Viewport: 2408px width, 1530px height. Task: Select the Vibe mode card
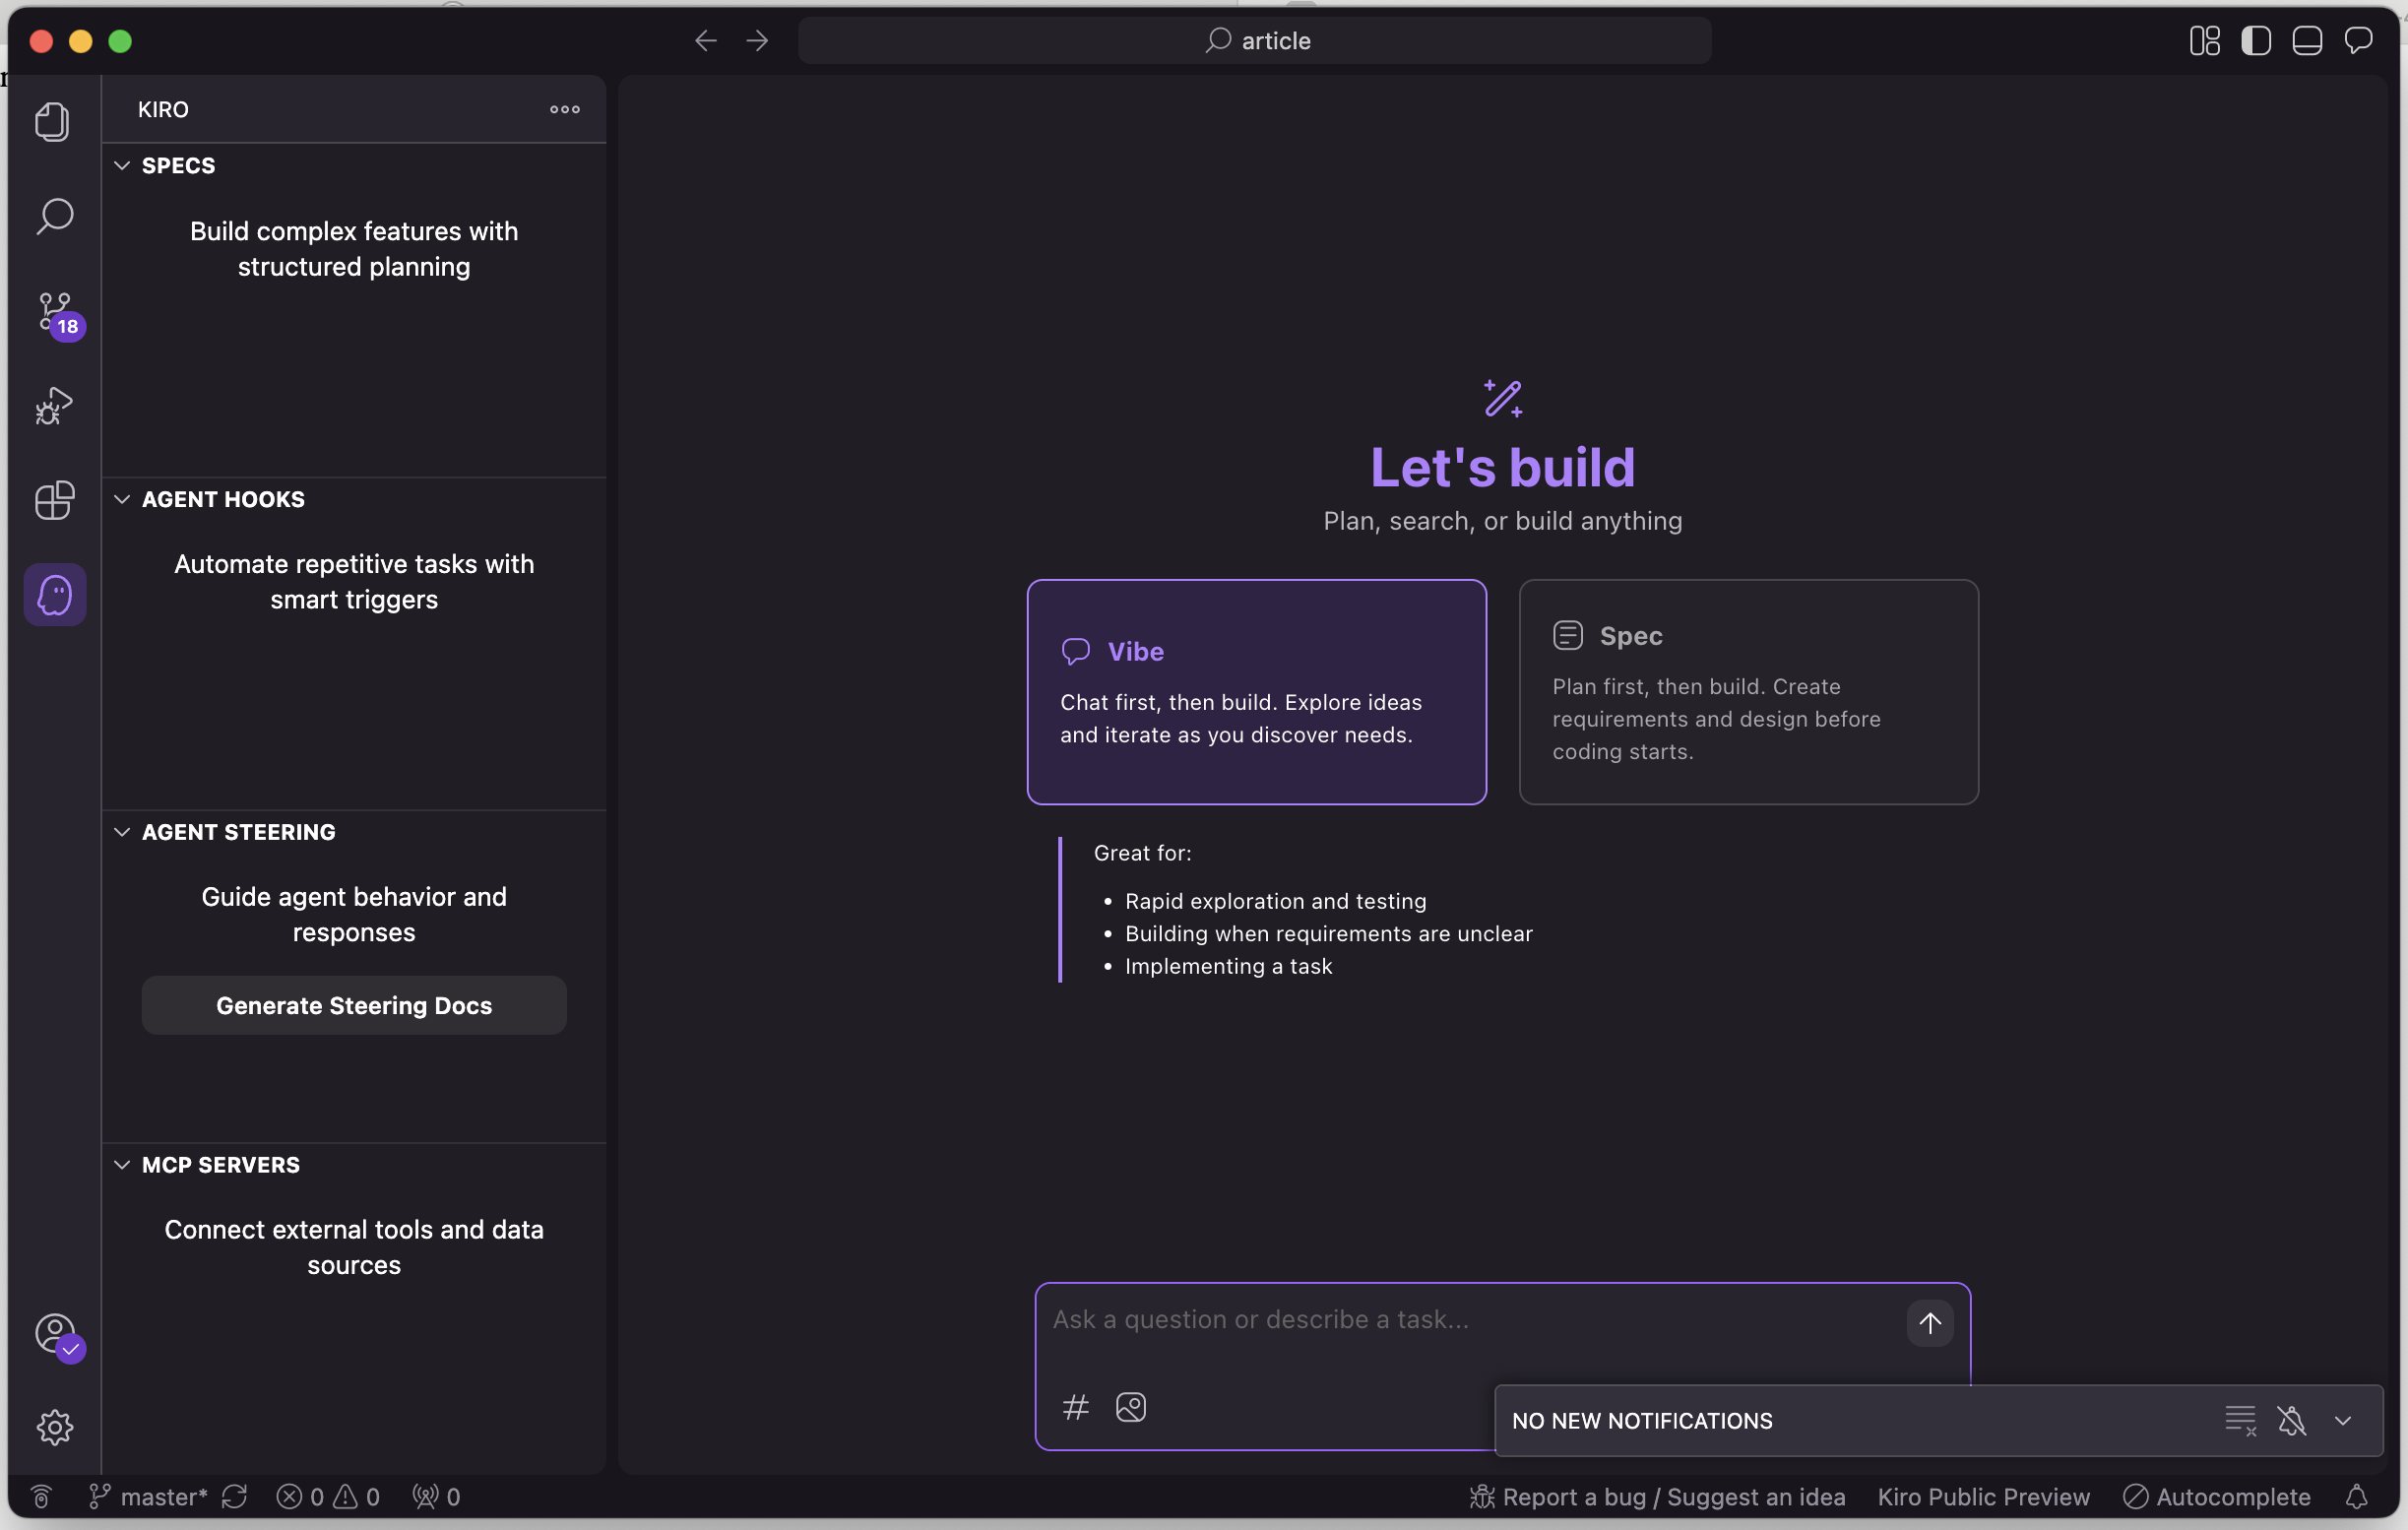tap(1256, 692)
